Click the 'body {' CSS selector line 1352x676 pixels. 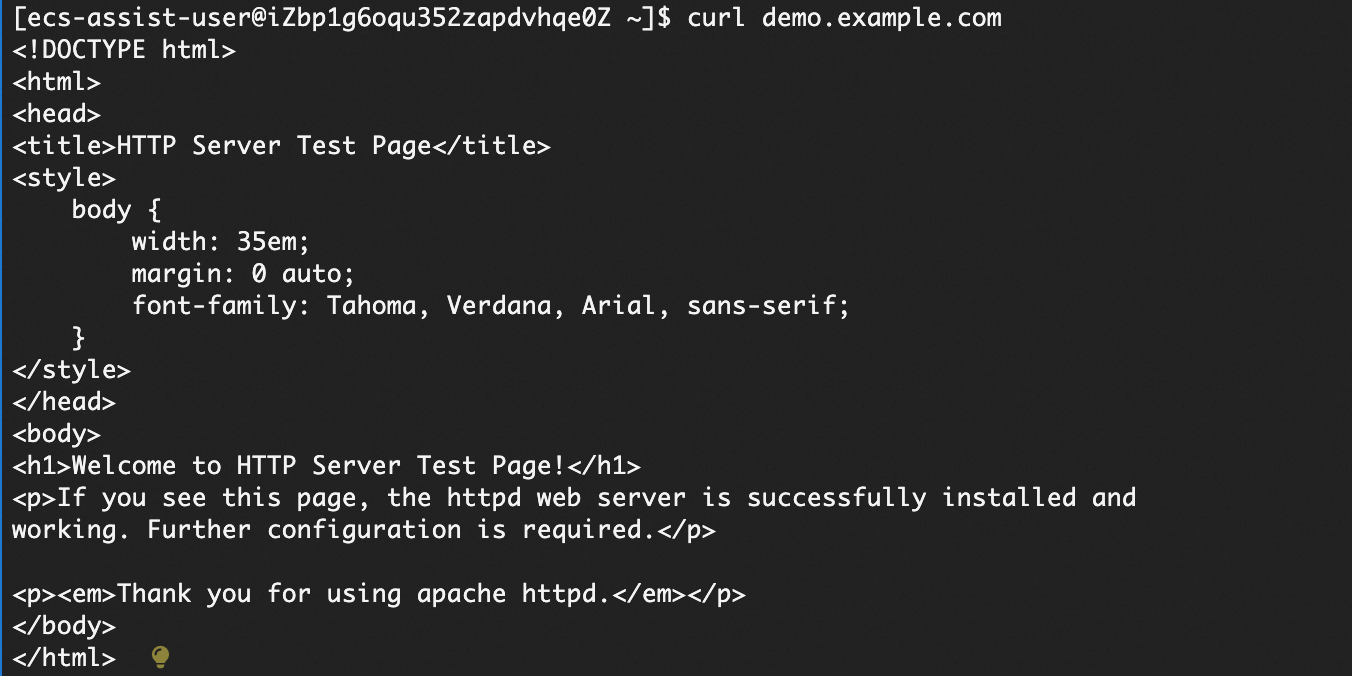tap(116, 210)
